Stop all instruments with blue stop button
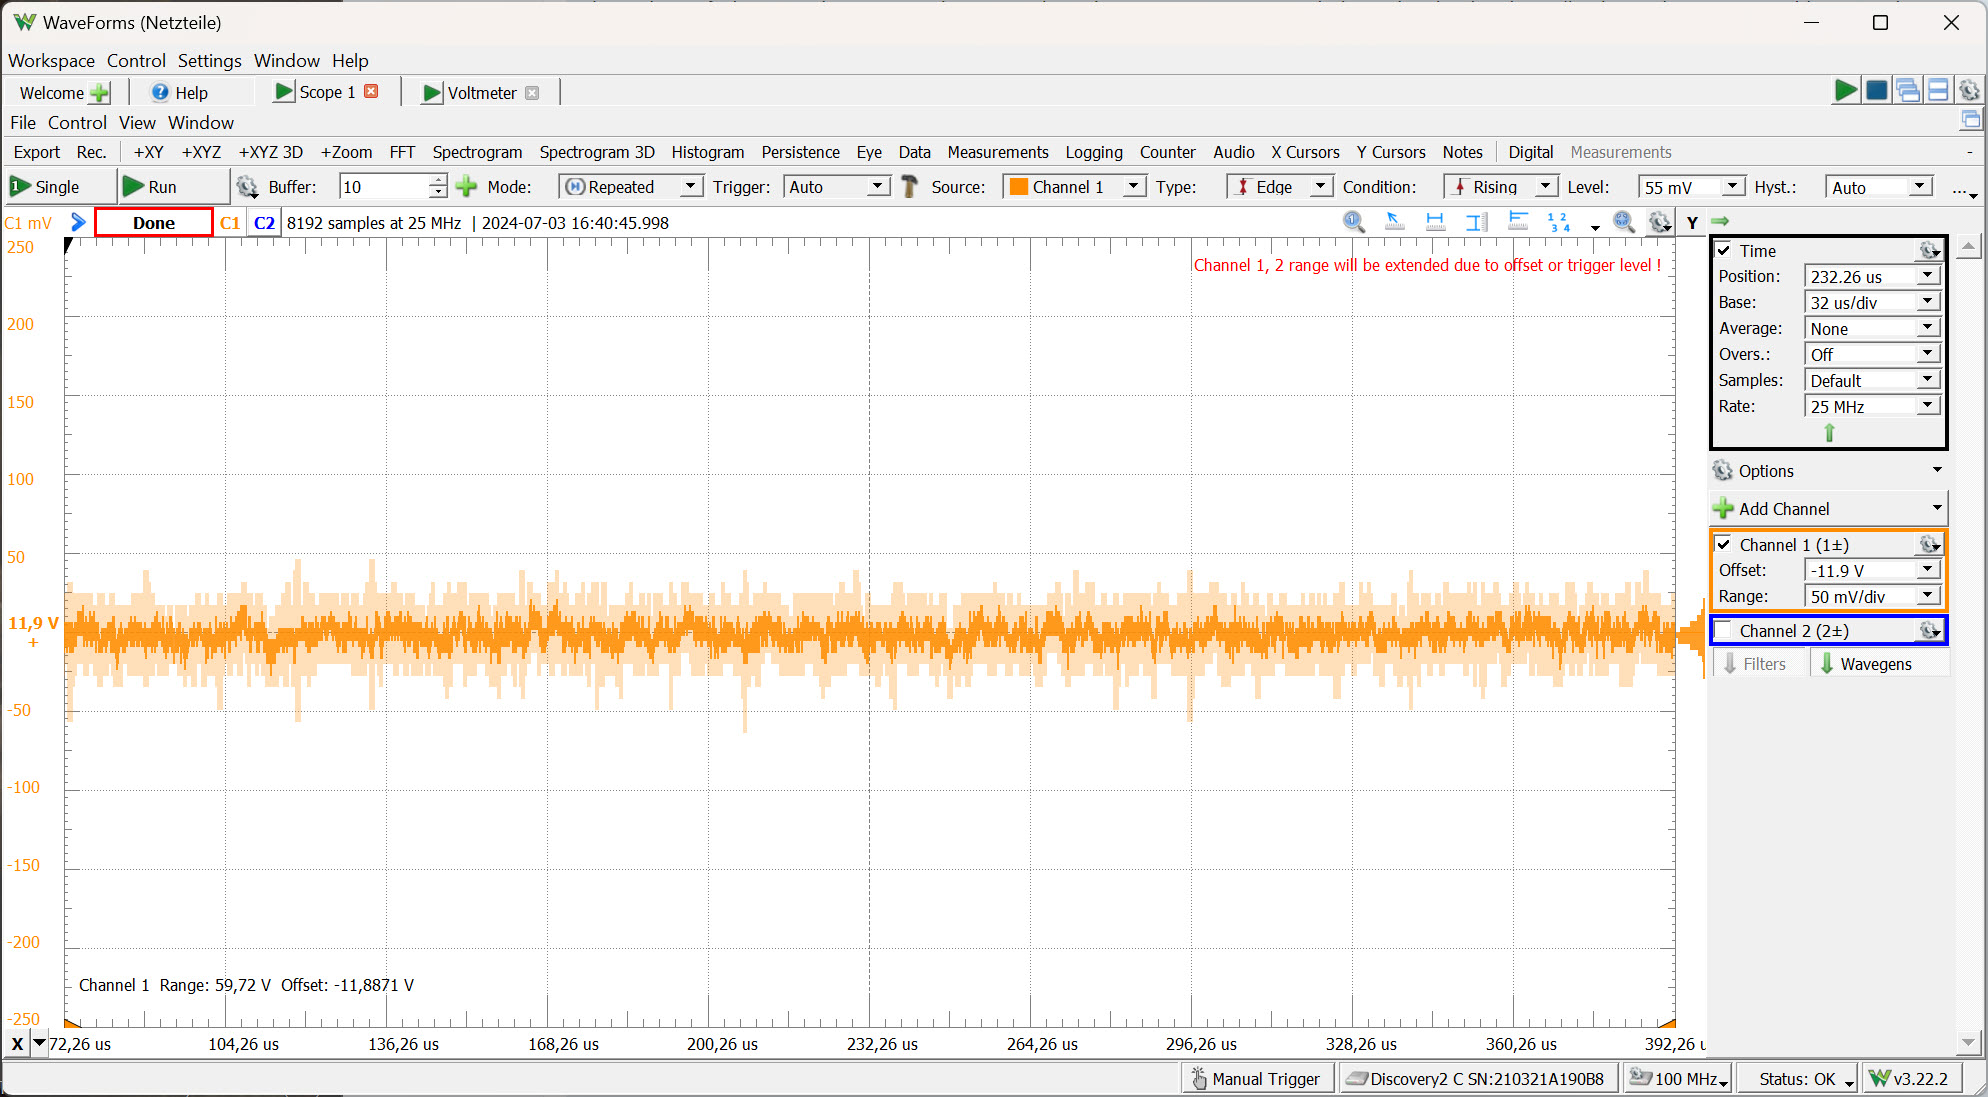This screenshot has height=1097, width=1988. tap(1877, 90)
